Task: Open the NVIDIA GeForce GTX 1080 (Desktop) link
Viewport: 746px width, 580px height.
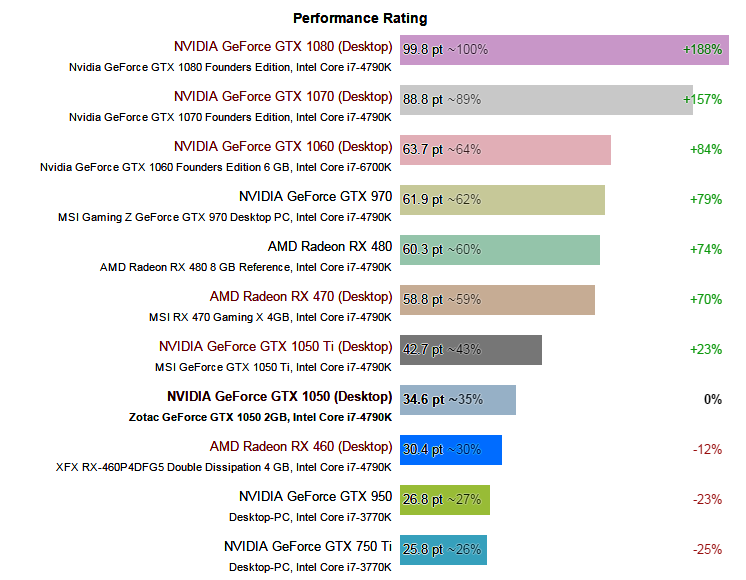Action: pos(283,47)
